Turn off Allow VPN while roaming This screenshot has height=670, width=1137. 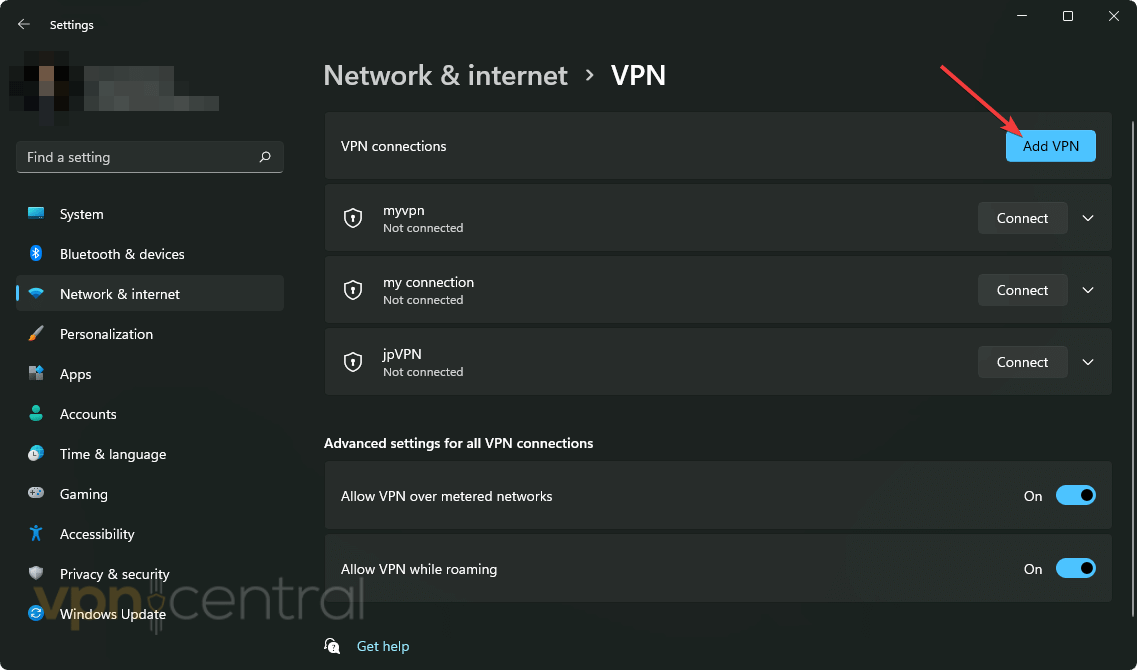point(1076,568)
